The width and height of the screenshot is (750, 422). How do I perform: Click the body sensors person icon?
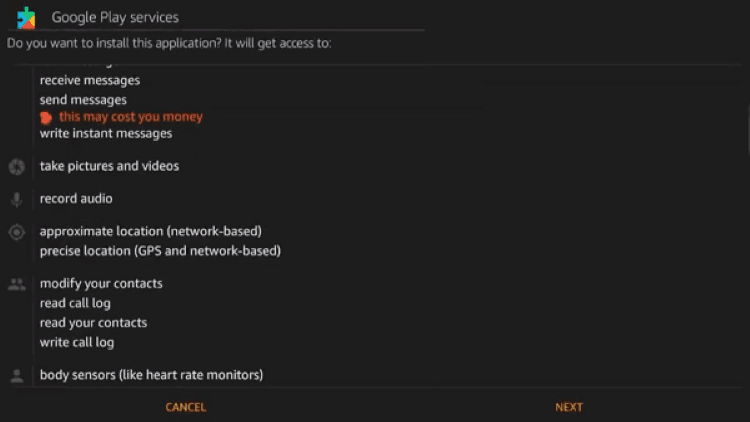(x=16, y=376)
